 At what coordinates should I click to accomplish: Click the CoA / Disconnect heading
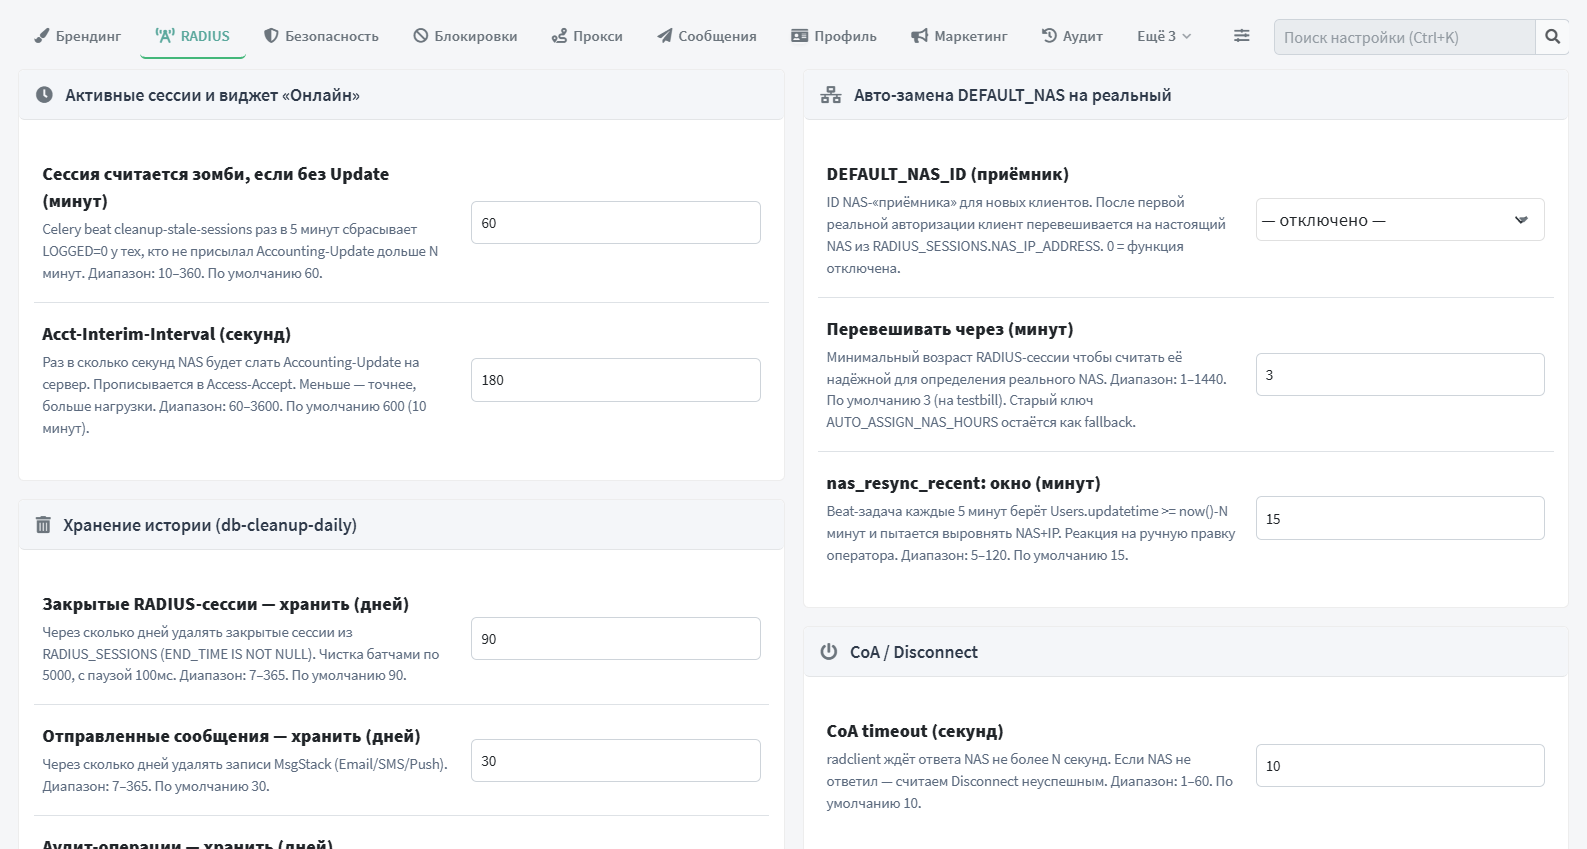tap(914, 652)
